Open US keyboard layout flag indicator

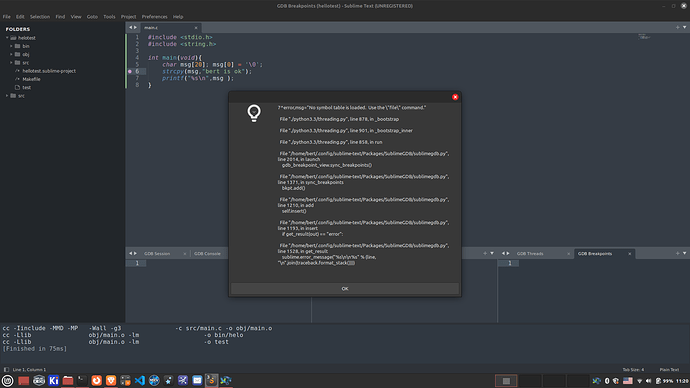[628, 381]
